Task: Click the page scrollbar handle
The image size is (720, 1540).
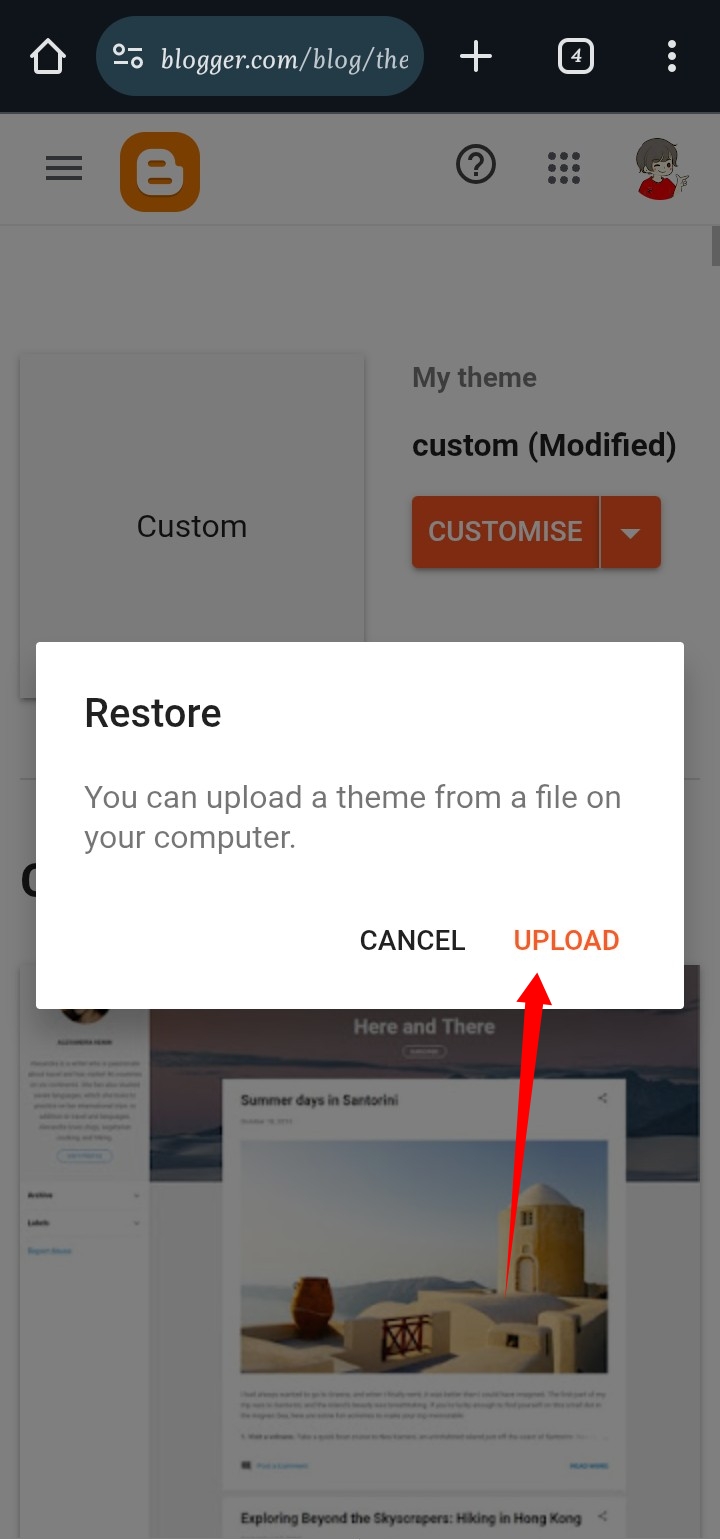Action: point(715,245)
